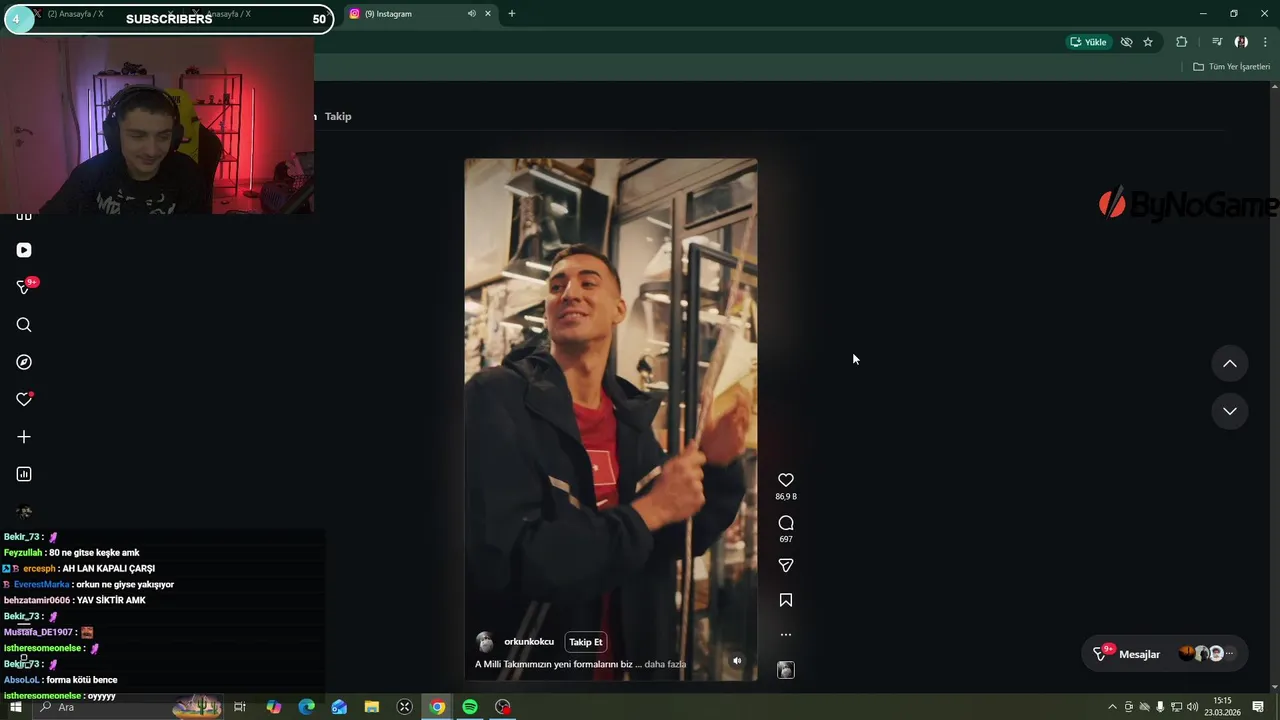Open the volume control in the tray
Image resolution: width=1280 pixels, height=720 pixels.
pyautogui.click(x=1192, y=707)
